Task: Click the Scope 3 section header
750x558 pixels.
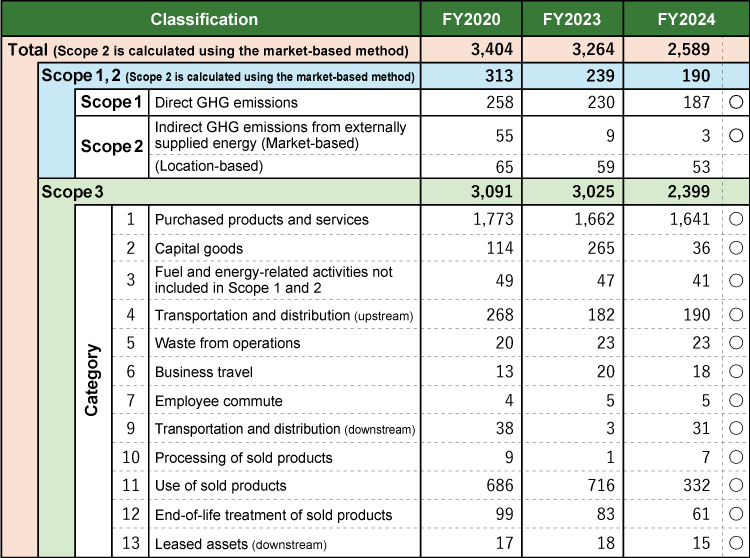Action: [72, 192]
